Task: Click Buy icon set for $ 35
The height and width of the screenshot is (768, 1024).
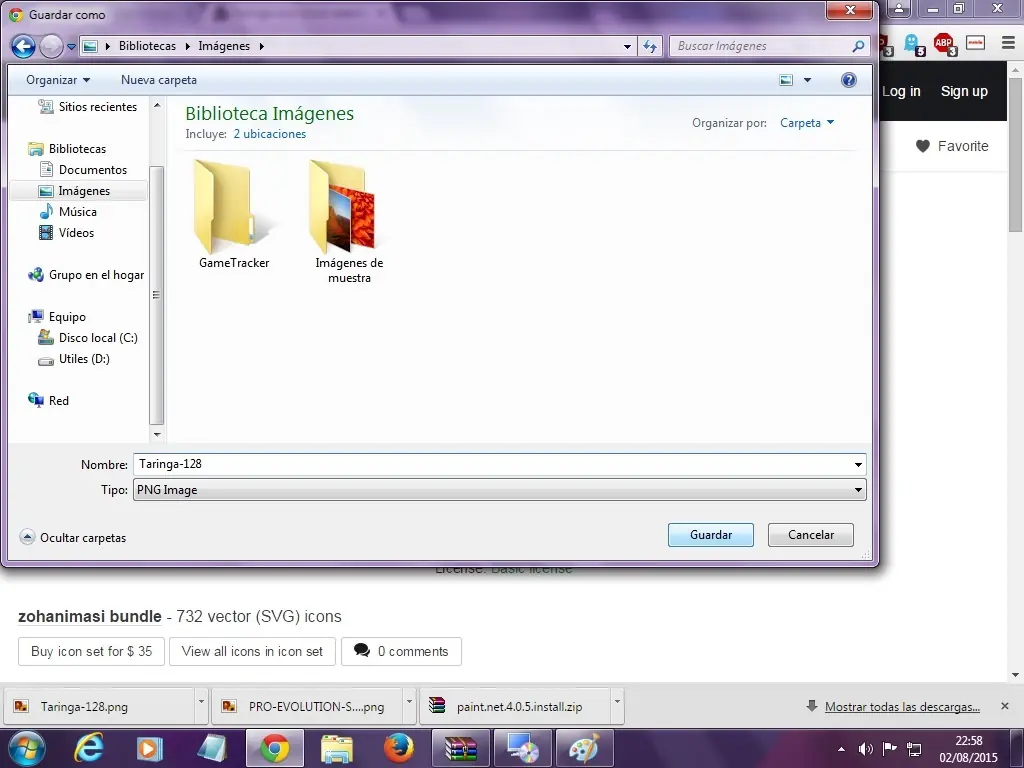Action: (91, 652)
